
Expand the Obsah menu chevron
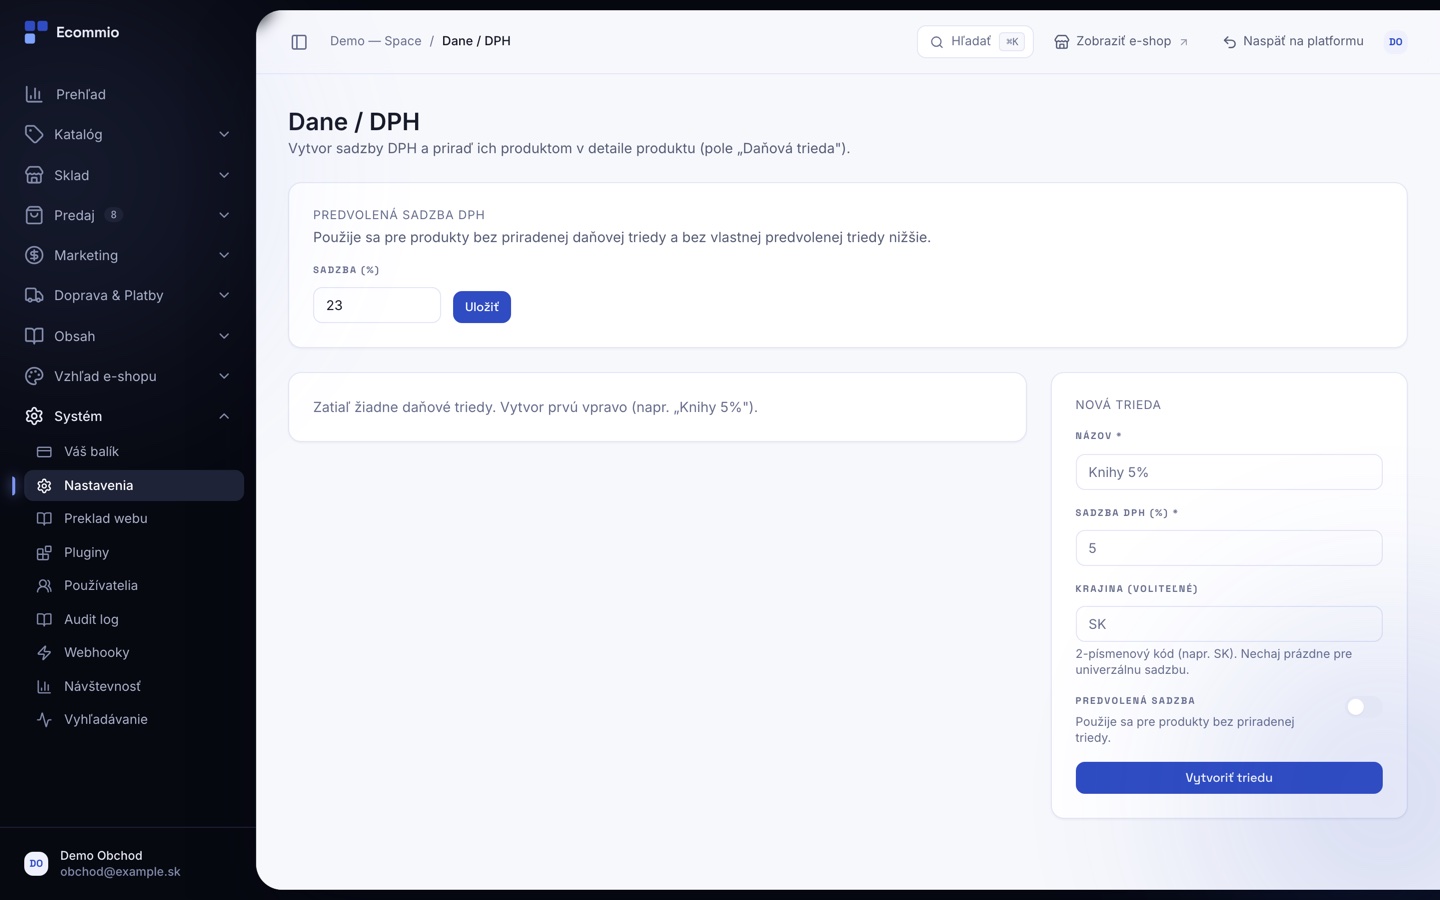[224, 336]
